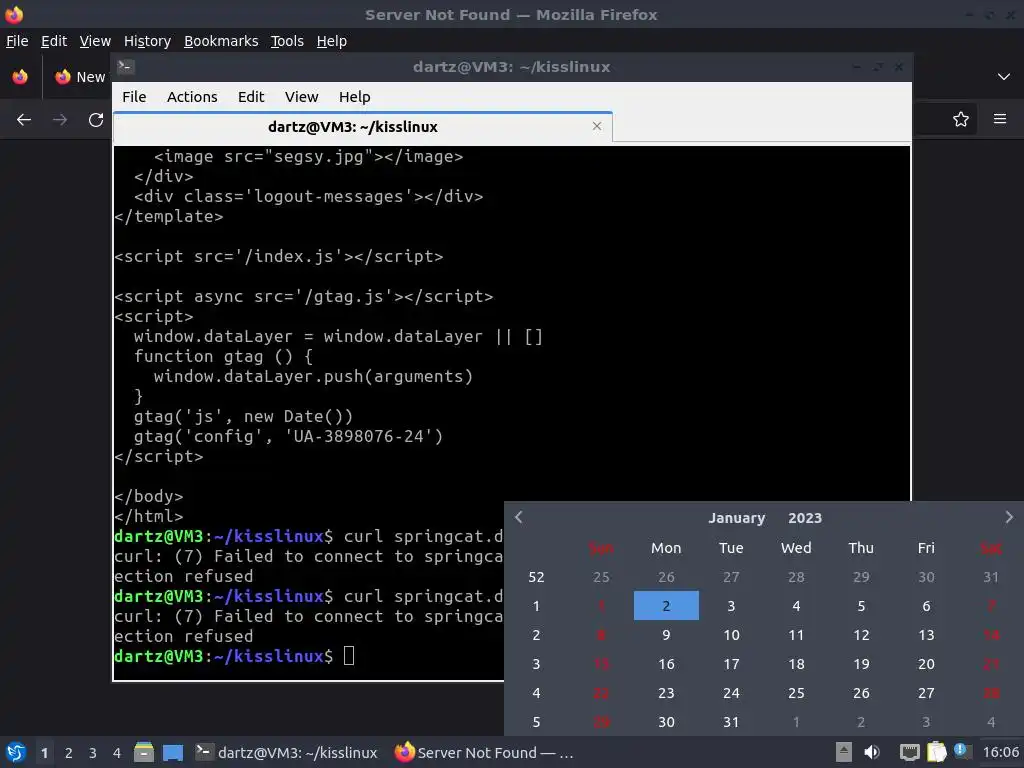This screenshot has height=768, width=1024.
Task: Open Firefox Edit menu
Action: pyautogui.click(x=54, y=41)
